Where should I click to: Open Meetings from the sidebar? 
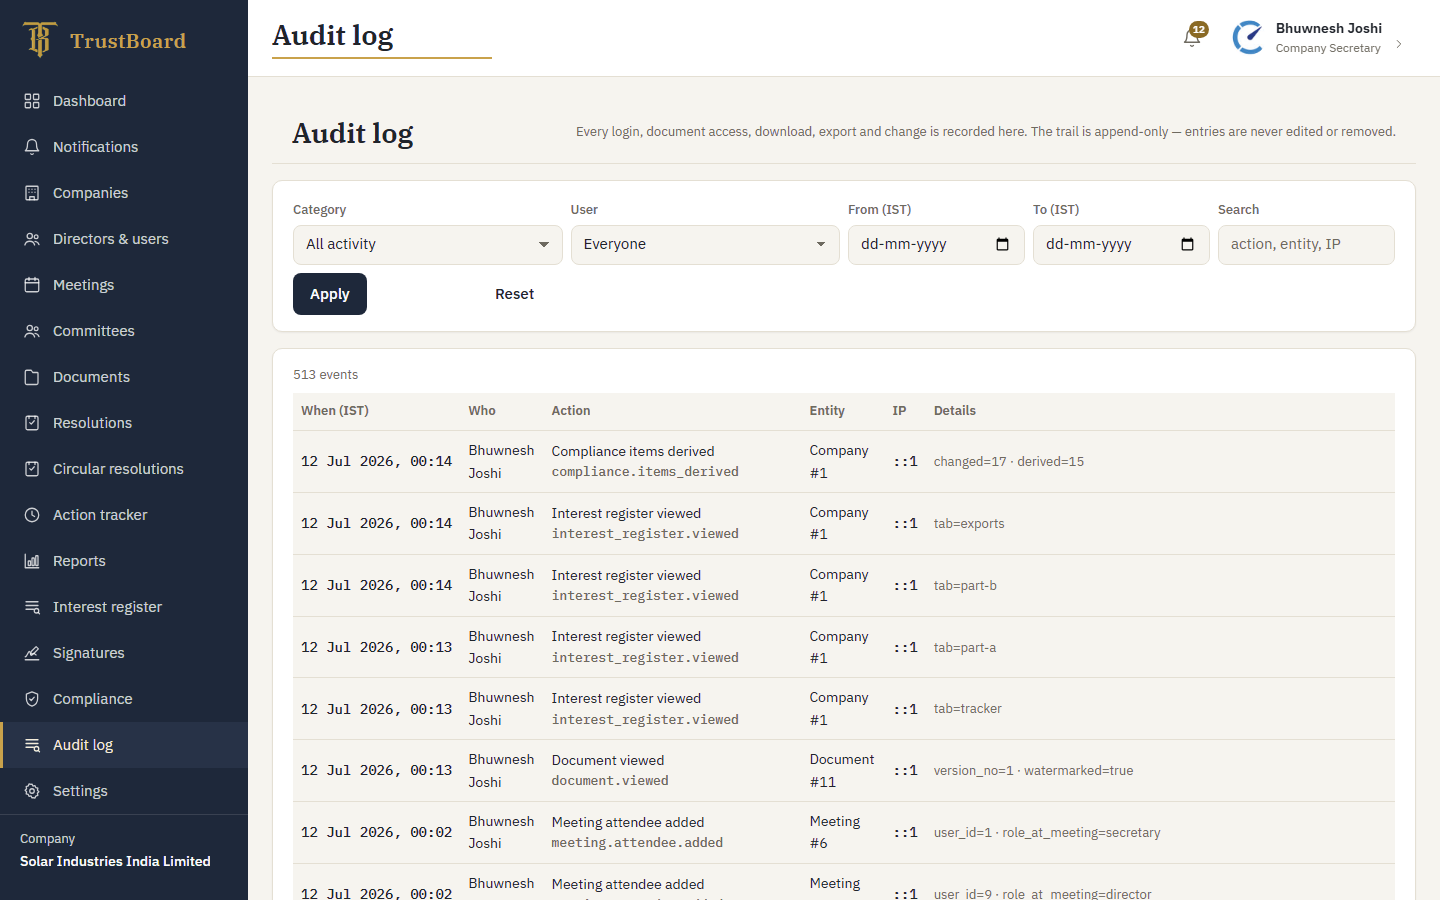pos(124,285)
